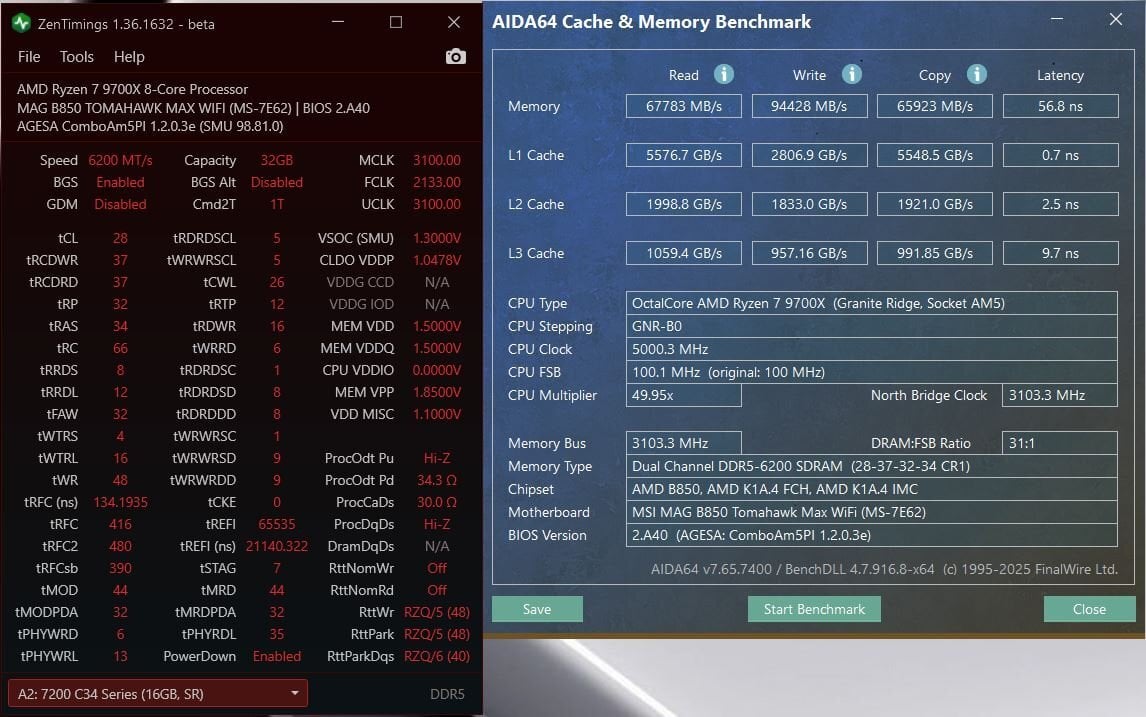Click the L1 Cache Read 5576.7 GB/s field

683,155
